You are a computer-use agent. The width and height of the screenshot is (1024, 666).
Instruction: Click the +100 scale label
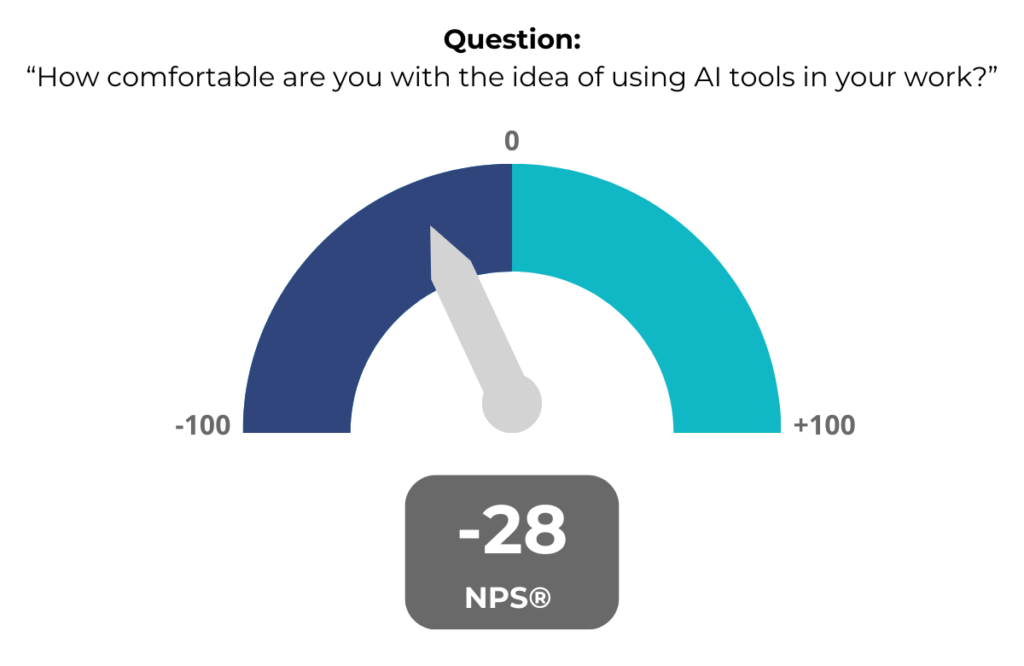[x=824, y=425]
